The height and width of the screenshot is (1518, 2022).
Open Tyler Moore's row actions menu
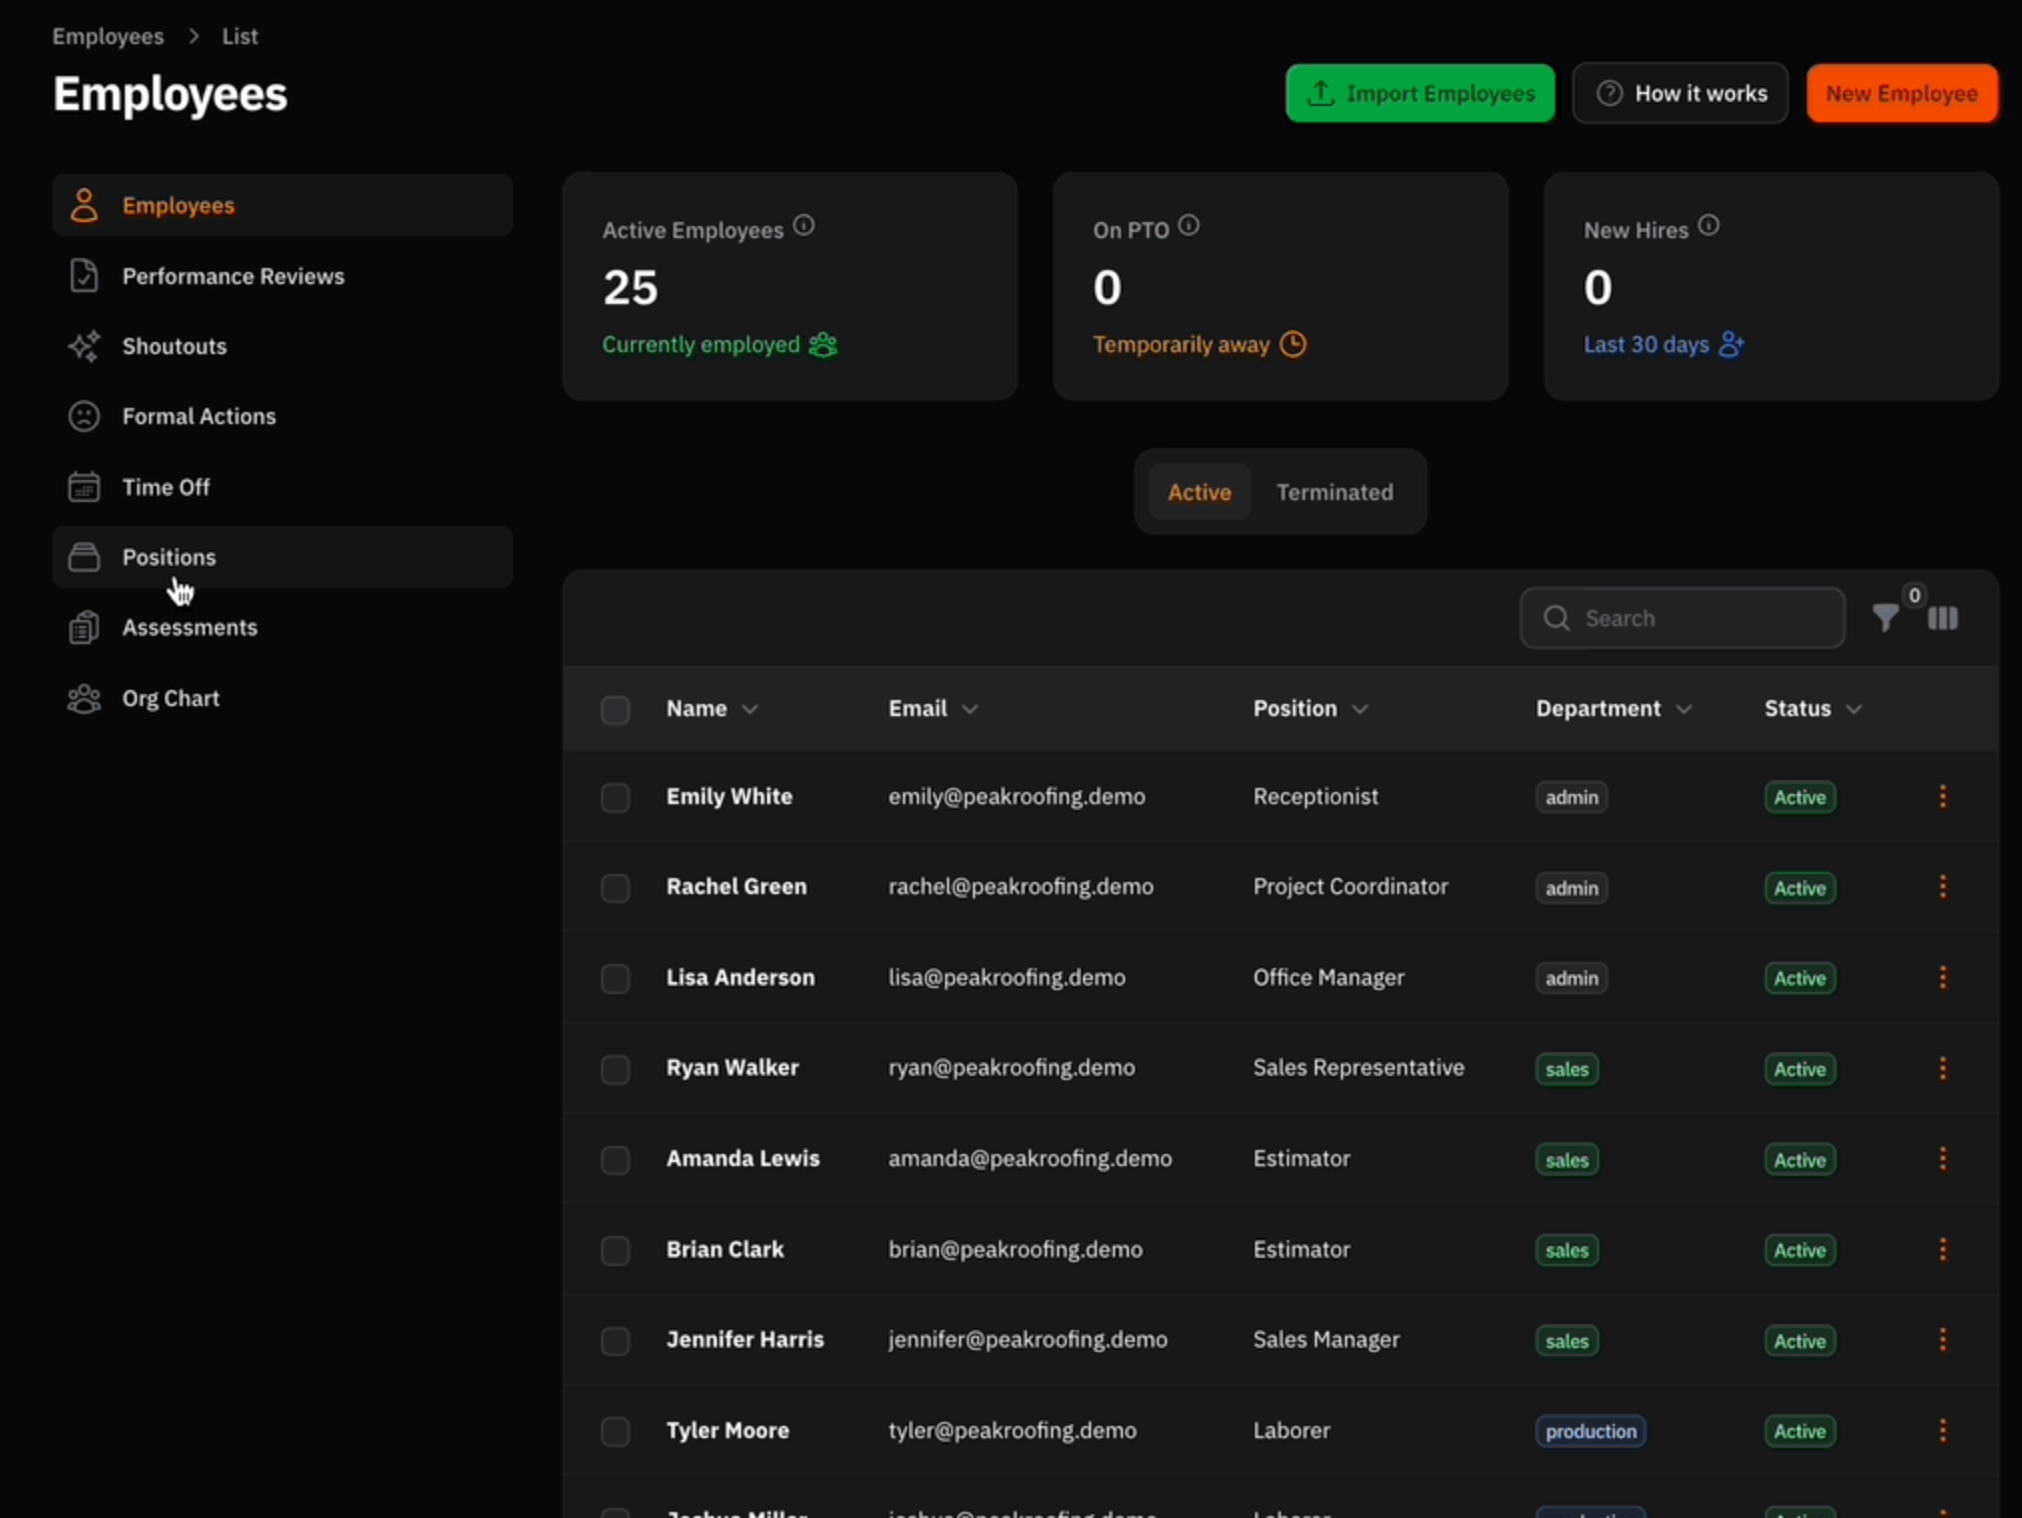[1942, 1430]
